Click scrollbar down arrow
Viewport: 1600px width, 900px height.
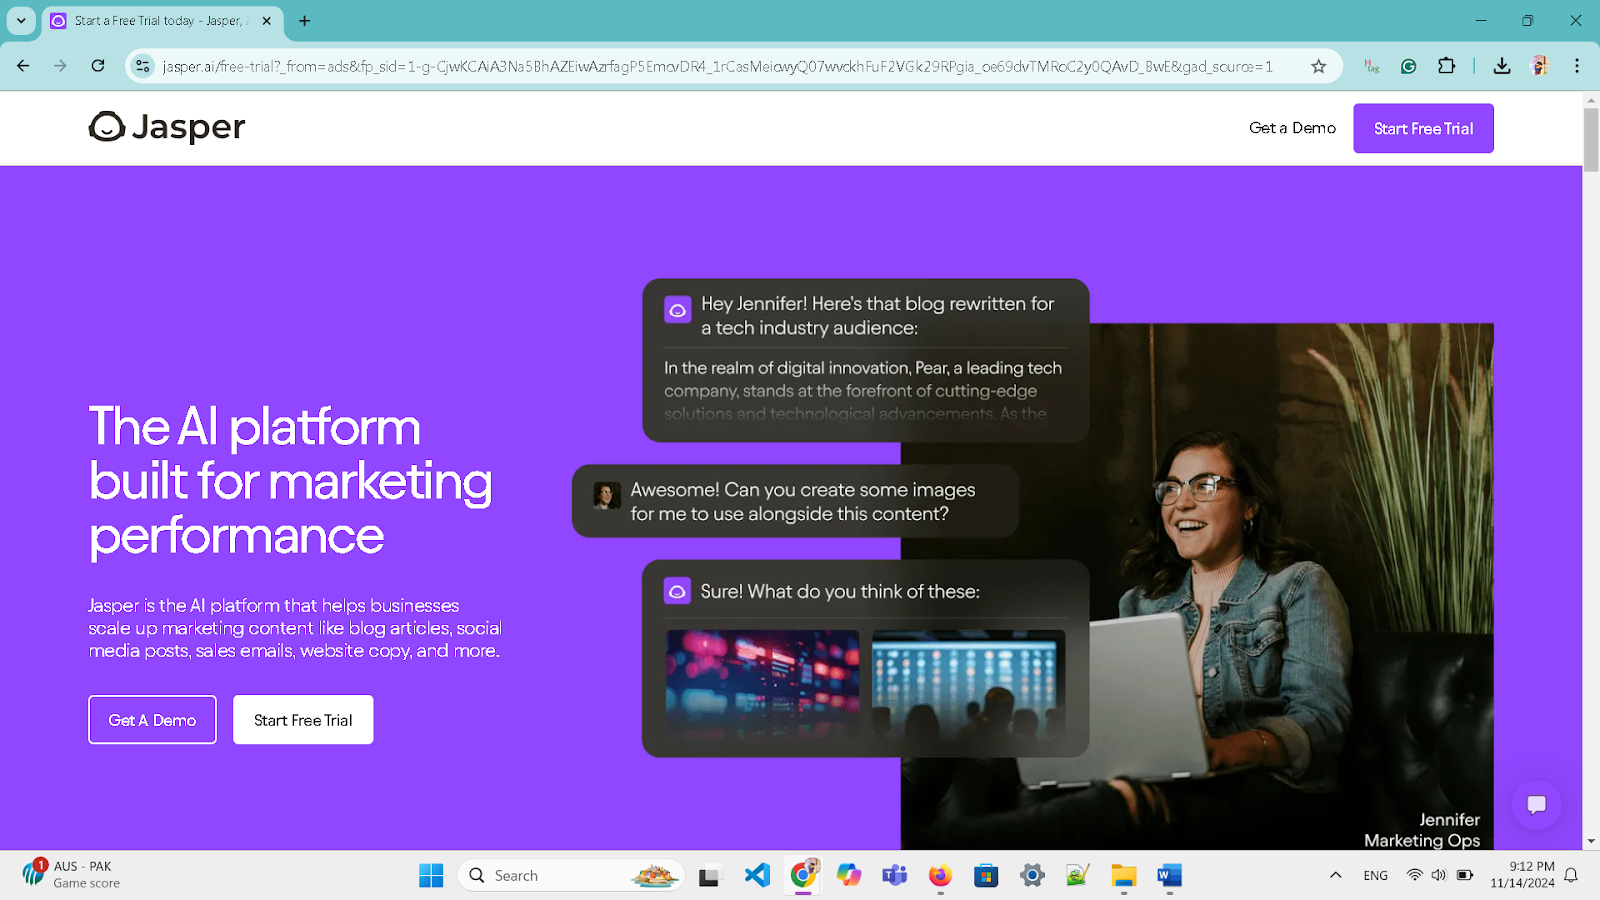[x=1591, y=842]
